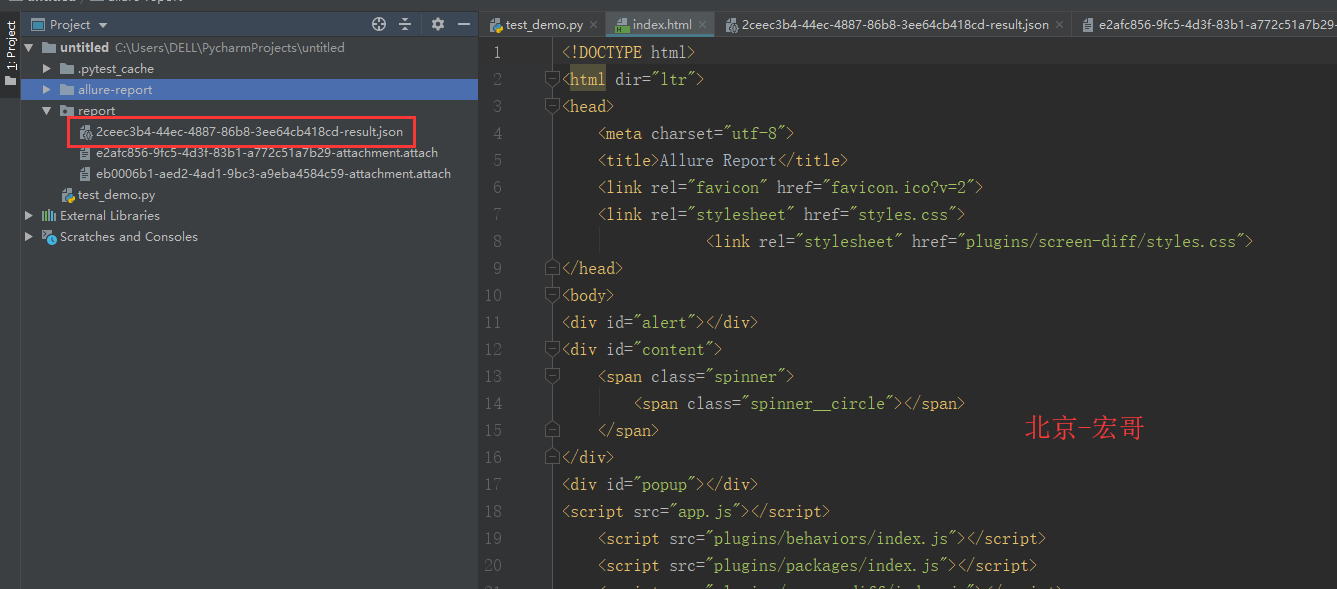The width and height of the screenshot is (1337, 589).
Task: Select the untitled project root
Action: pos(84,47)
